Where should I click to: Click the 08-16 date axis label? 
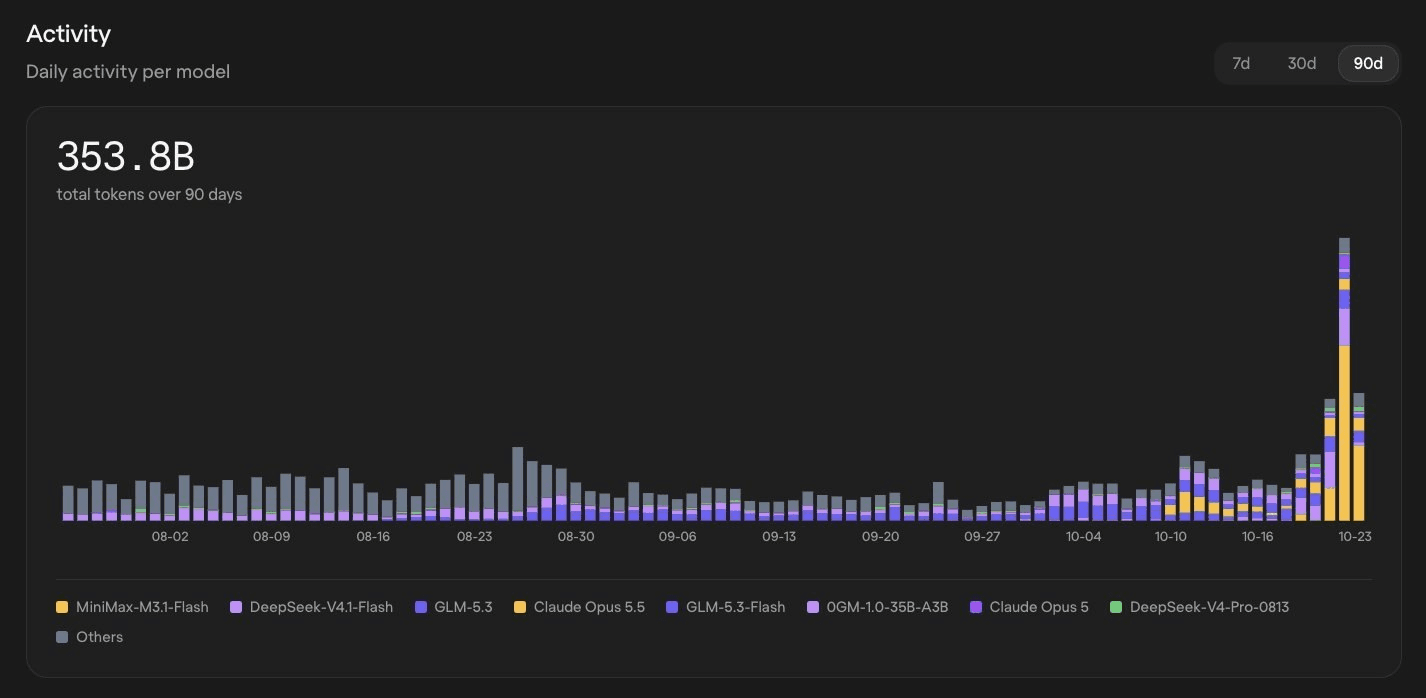click(373, 537)
